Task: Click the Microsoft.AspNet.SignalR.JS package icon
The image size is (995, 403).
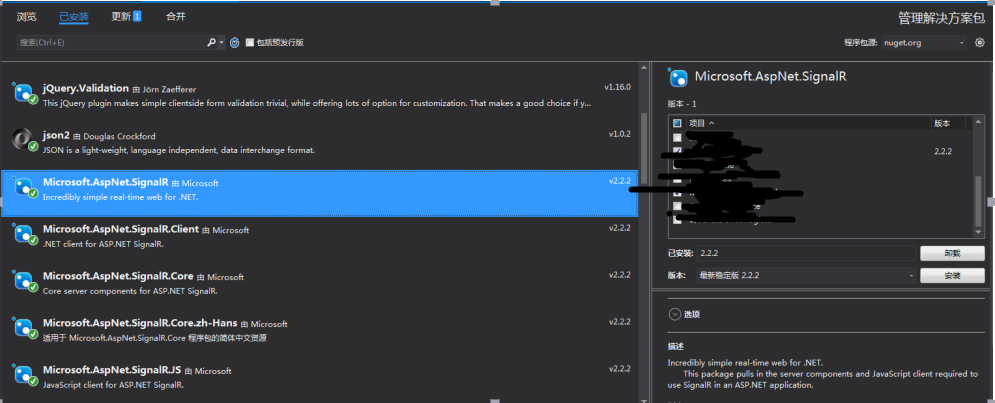Action: (x=24, y=374)
